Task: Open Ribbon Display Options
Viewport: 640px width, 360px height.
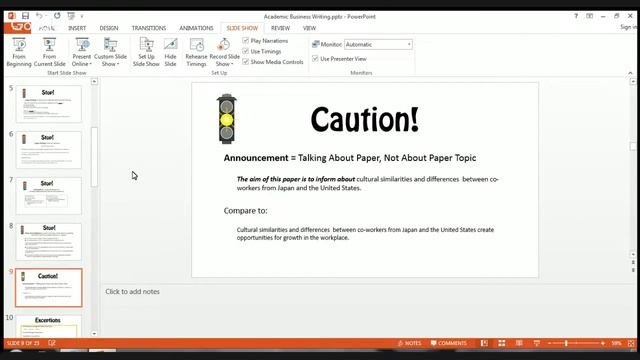Action: pos(589,16)
